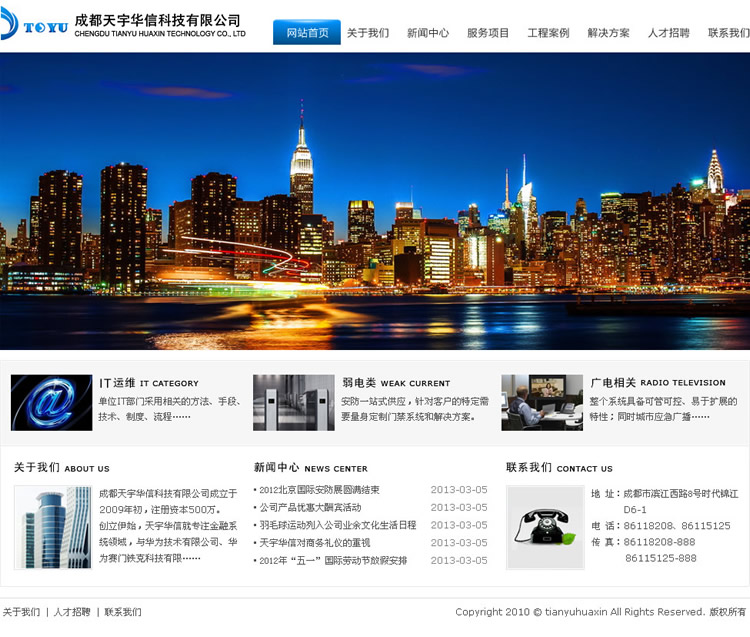Open the 工程案例 menu item

pos(548,33)
